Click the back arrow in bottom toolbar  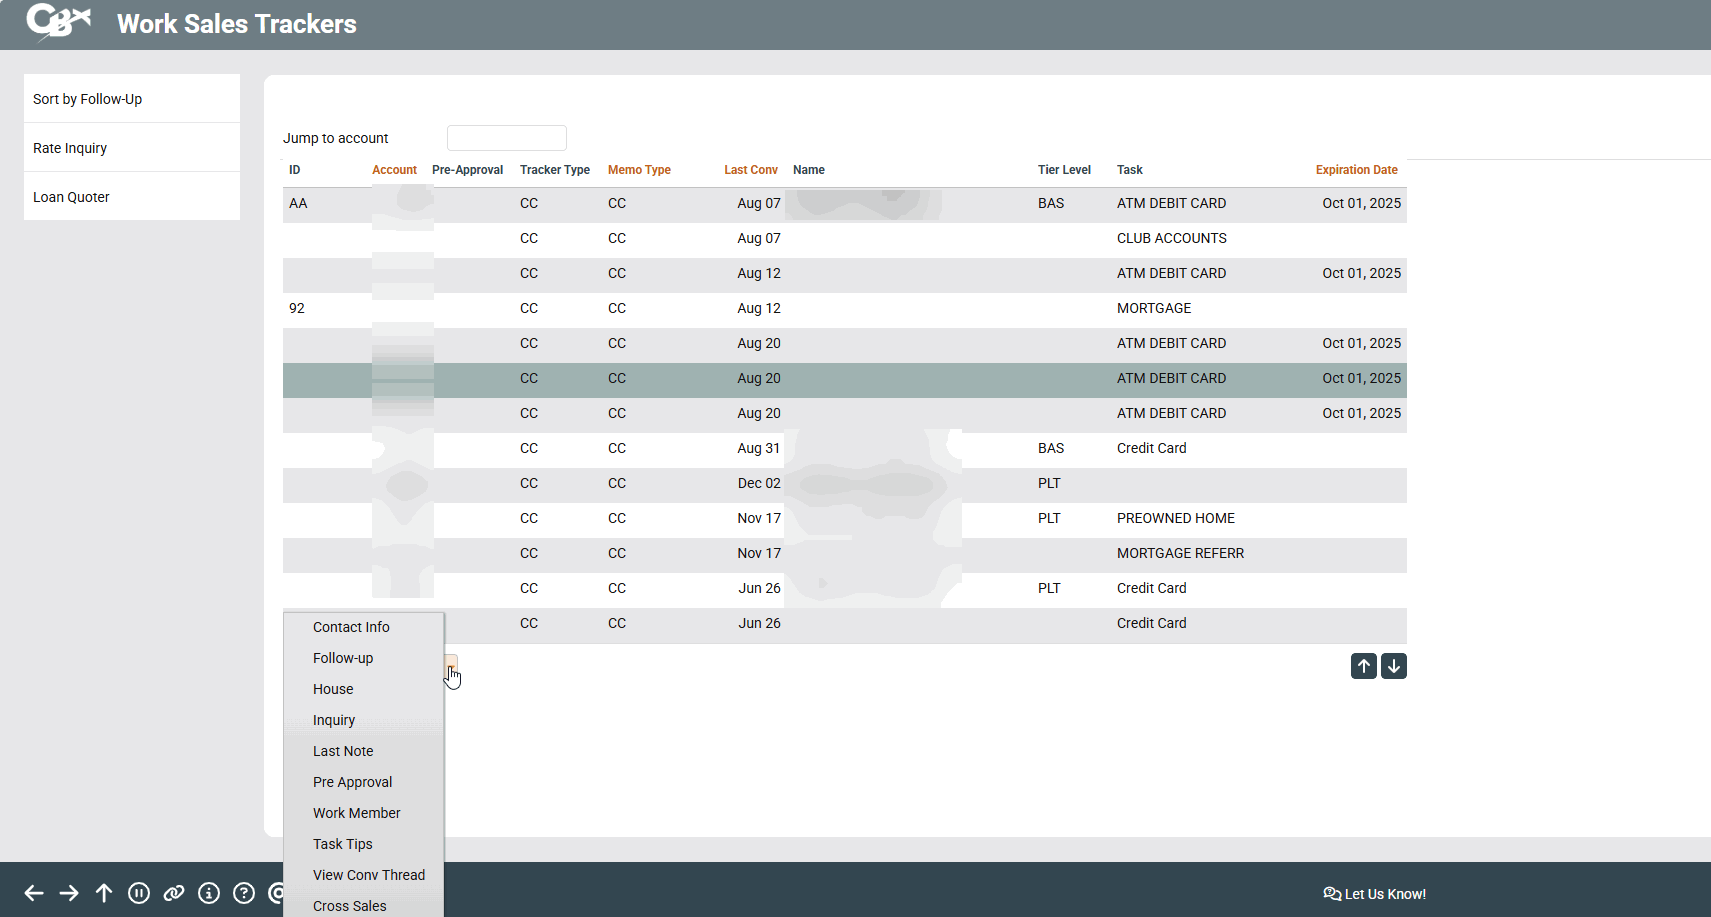pyautogui.click(x=34, y=893)
